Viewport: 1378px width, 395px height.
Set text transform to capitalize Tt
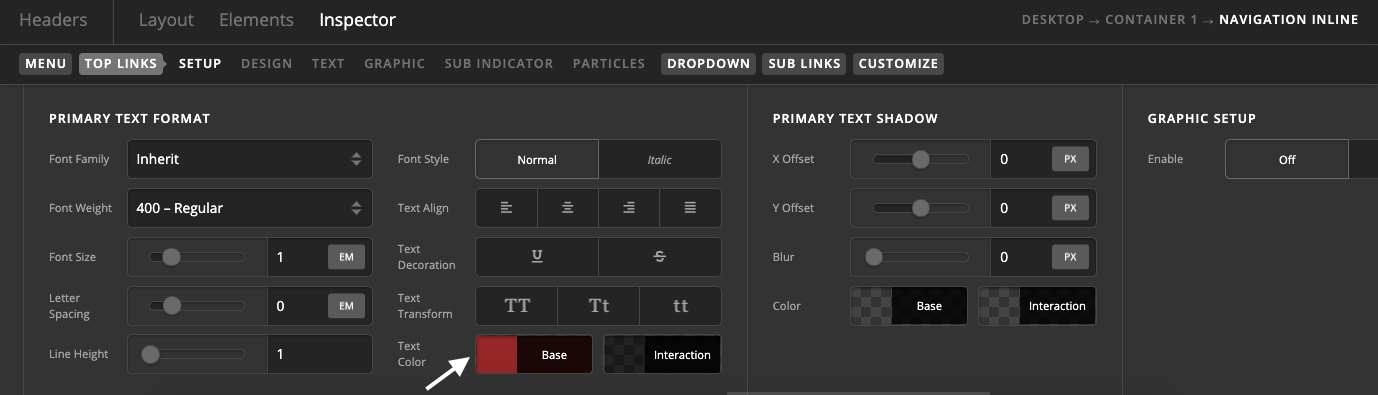click(599, 306)
